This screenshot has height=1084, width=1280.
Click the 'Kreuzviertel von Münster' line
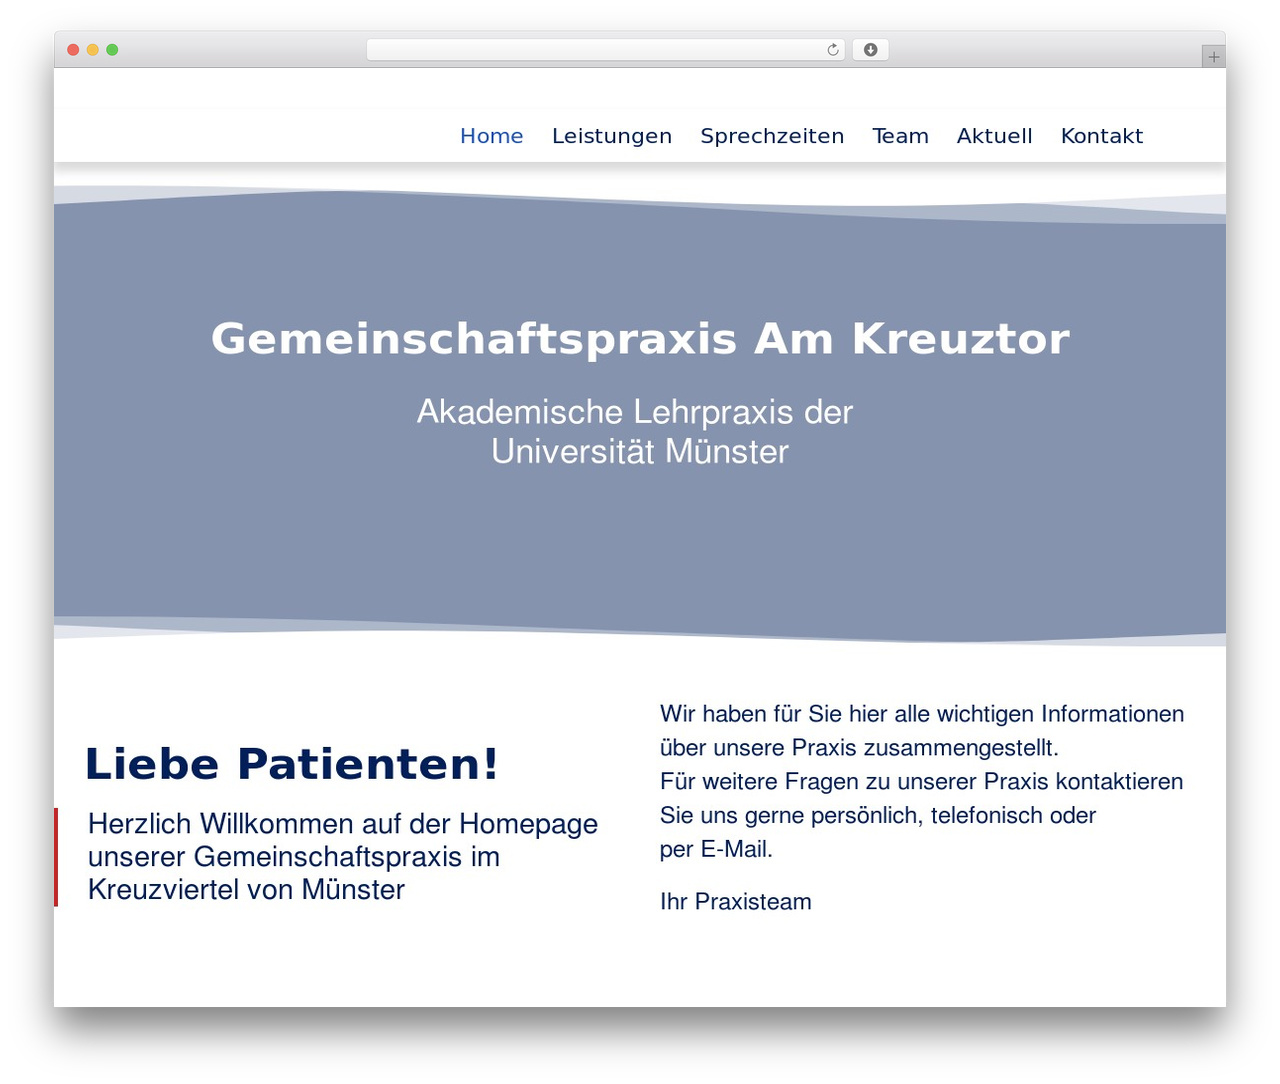(247, 890)
